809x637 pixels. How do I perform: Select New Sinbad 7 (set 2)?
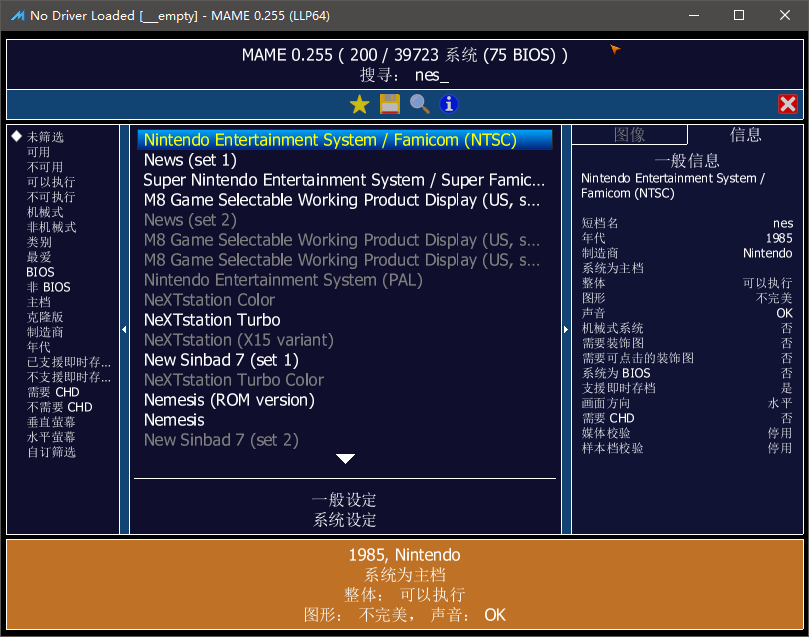tap(345, 440)
